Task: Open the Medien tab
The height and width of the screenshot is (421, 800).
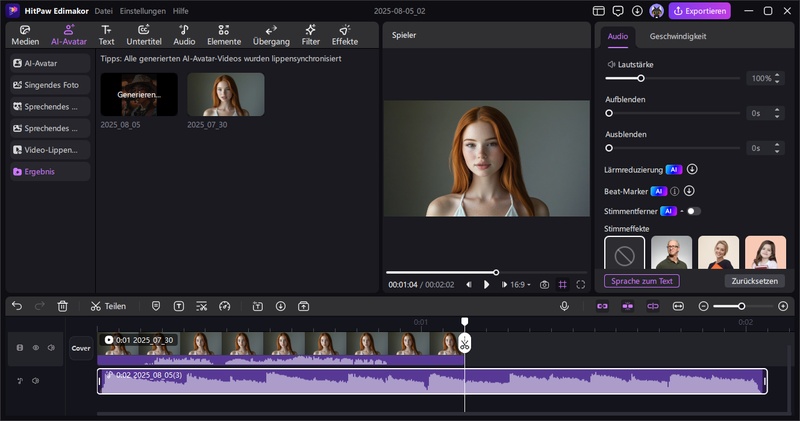Action: click(x=25, y=35)
